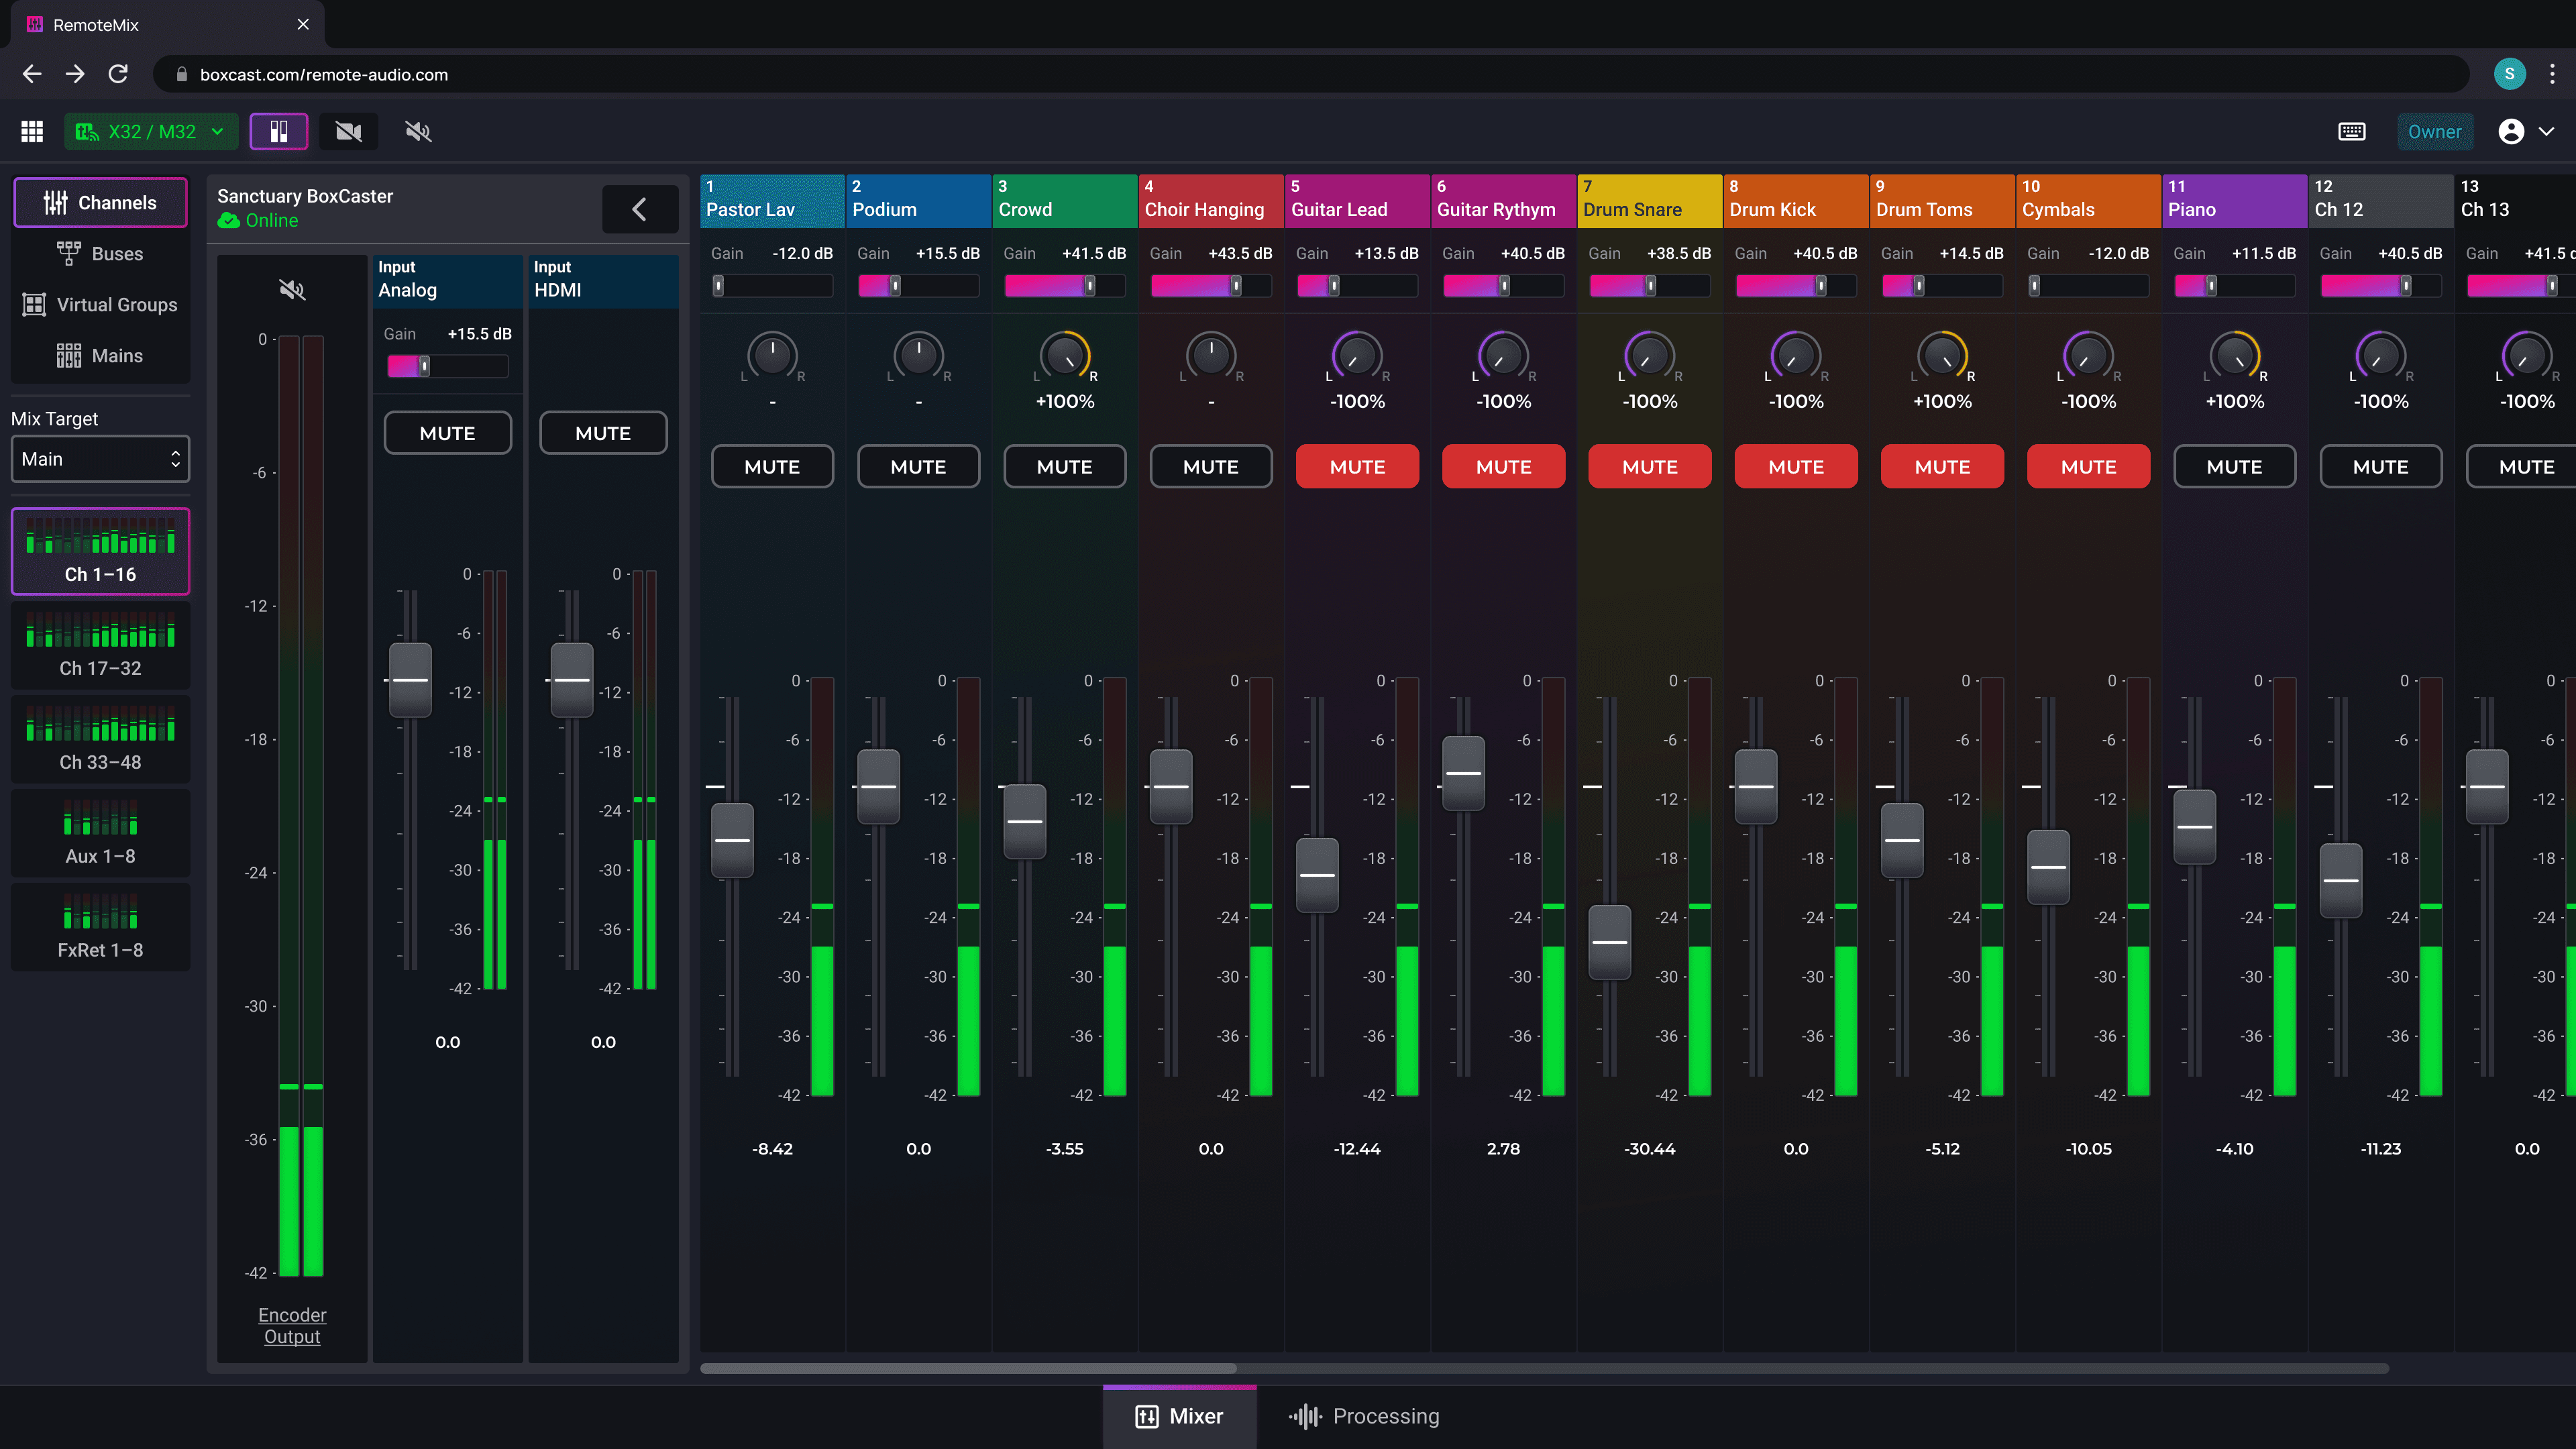Screen dimensions: 2576x1449
Task: Open the X32 / M32 console dropdown
Action: [x=151, y=131]
